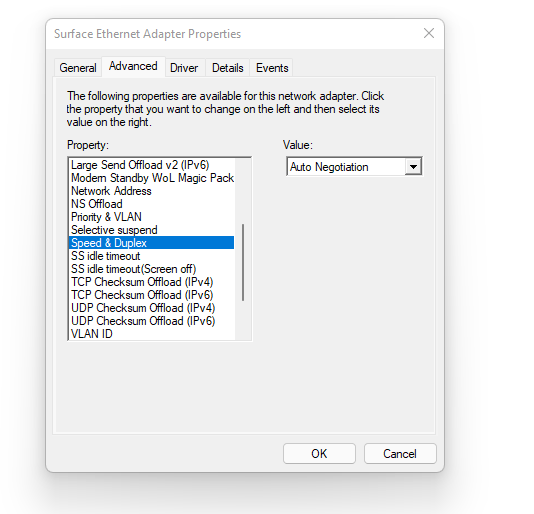Click the Property list scrollbar thumb
534x514 pixels.
coord(243,262)
